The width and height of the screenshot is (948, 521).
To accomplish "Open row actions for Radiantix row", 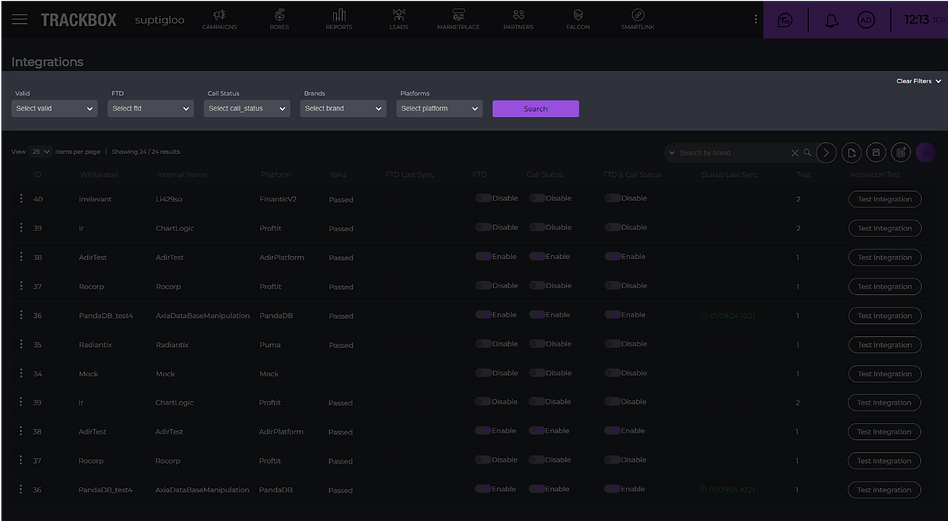I will [x=21, y=344].
